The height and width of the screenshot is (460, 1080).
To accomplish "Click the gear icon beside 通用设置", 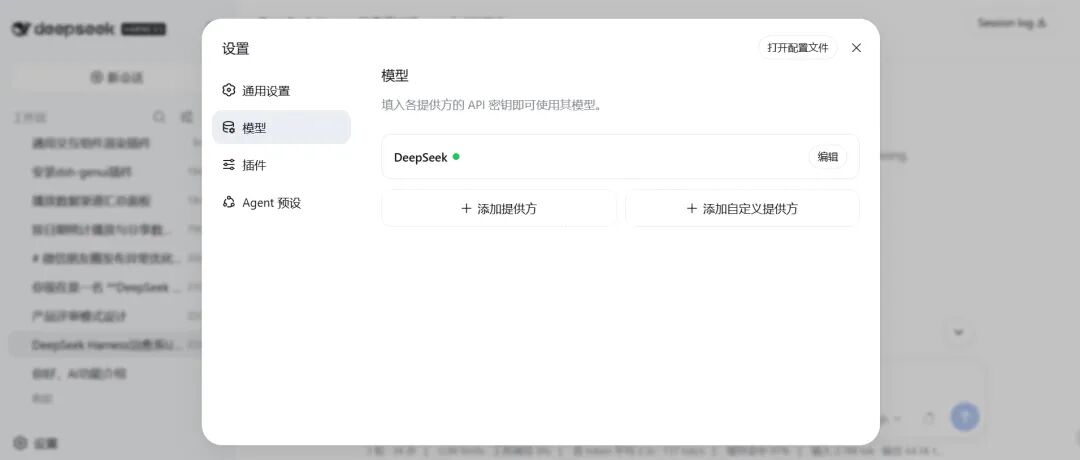I will click(x=229, y=90).
